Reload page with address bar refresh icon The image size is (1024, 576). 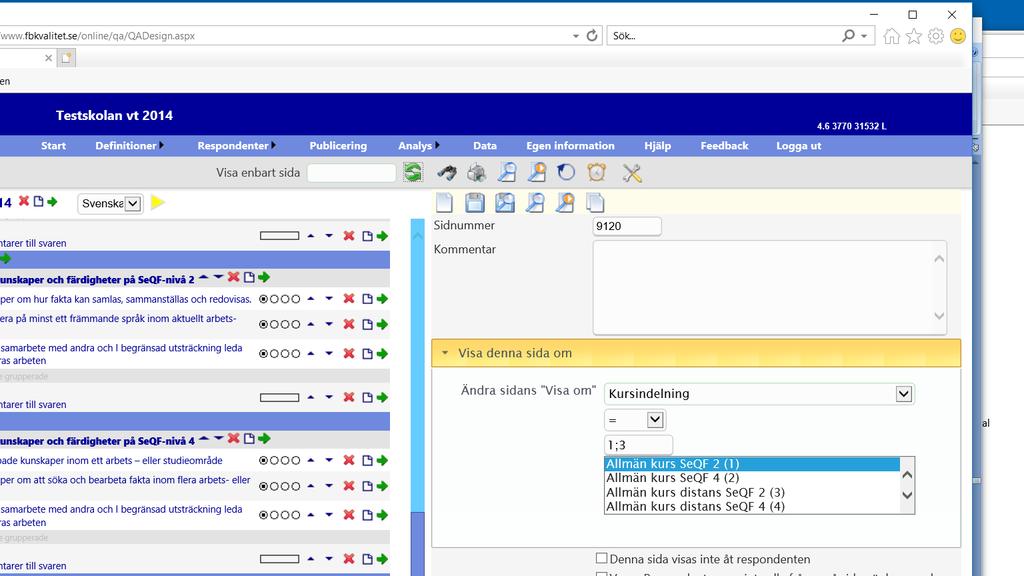(592, 36)
